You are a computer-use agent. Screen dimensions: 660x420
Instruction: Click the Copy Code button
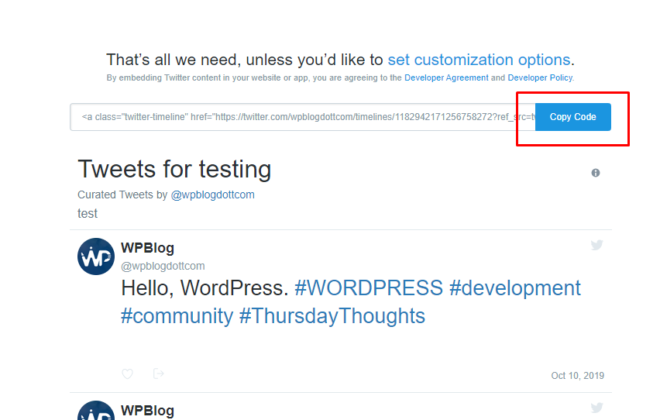coord(572,117)
